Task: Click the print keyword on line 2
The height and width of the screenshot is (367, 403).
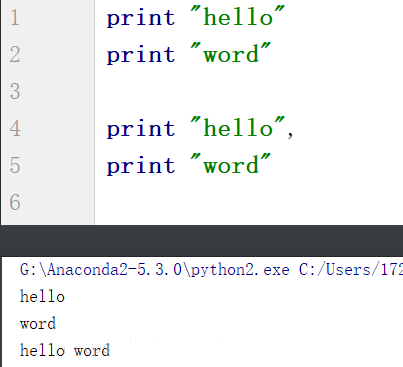Action: (141, 55)
